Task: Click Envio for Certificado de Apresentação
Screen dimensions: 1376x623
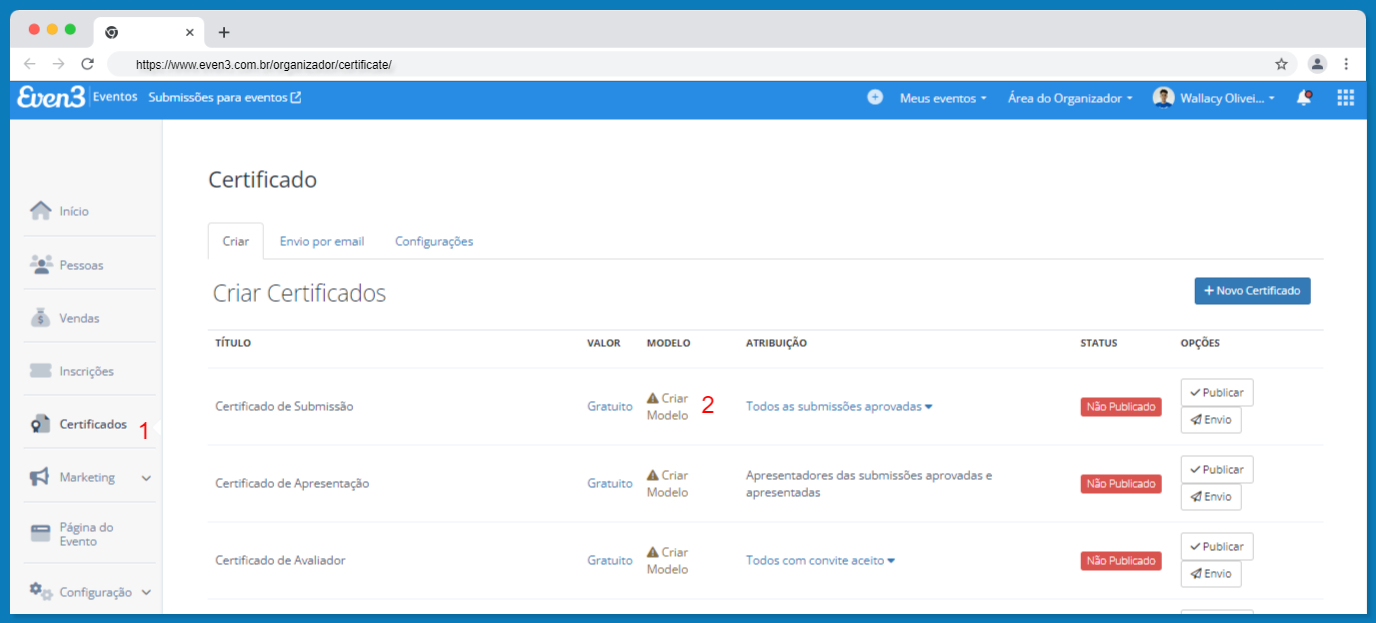Action: (1211, 497)
